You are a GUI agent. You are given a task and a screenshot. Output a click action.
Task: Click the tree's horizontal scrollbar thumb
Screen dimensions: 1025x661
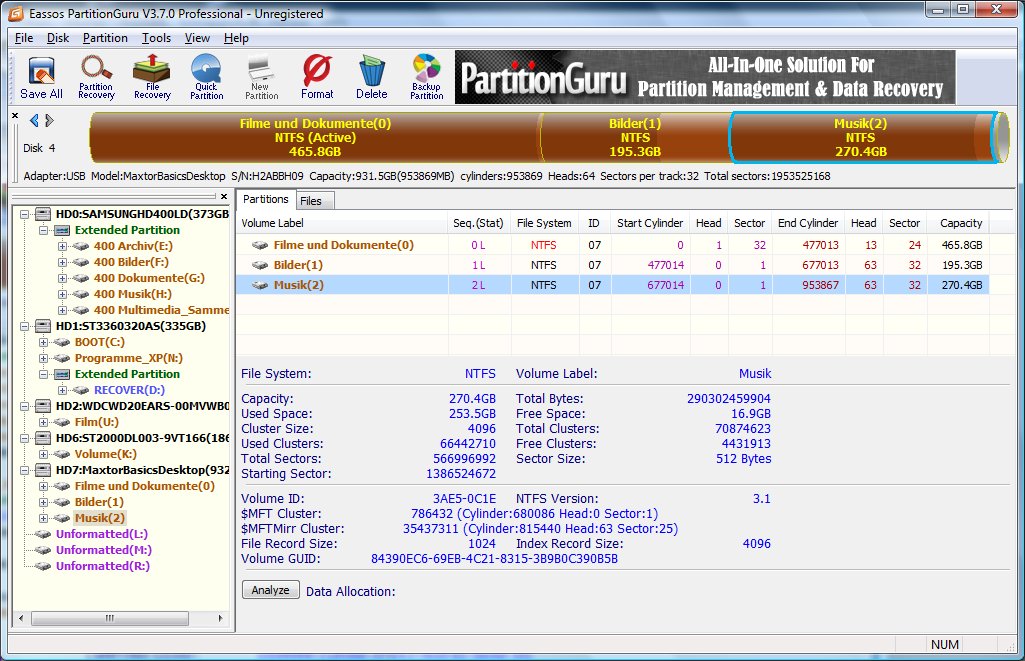tap(110, 618)
